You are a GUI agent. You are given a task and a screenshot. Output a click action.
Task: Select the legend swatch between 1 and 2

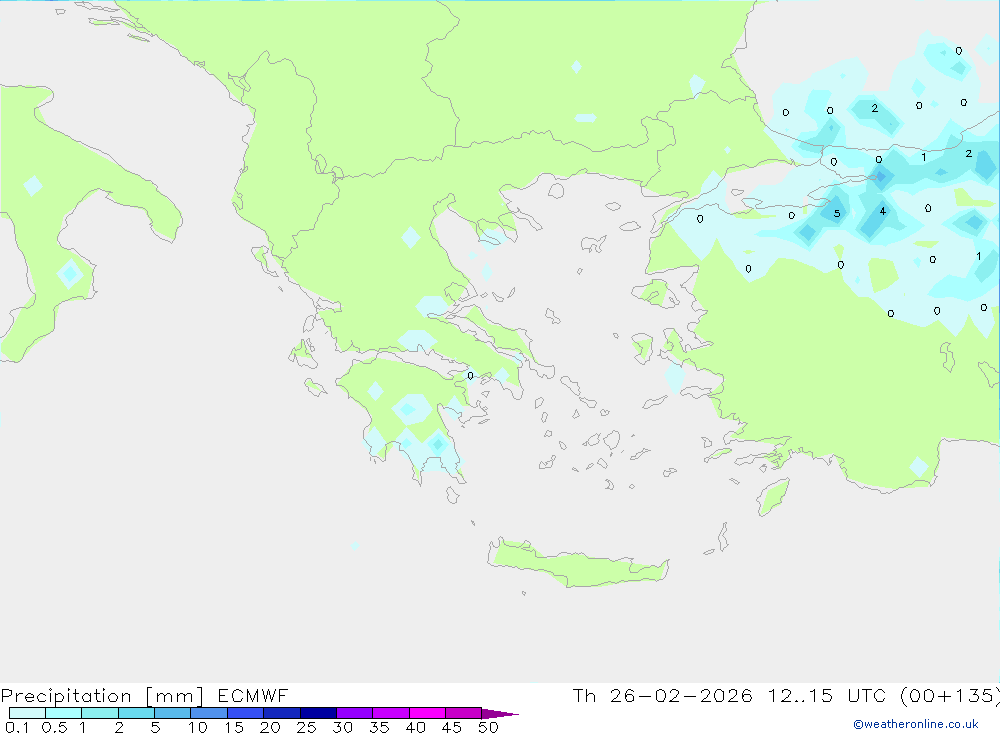(x=100, y=713)
